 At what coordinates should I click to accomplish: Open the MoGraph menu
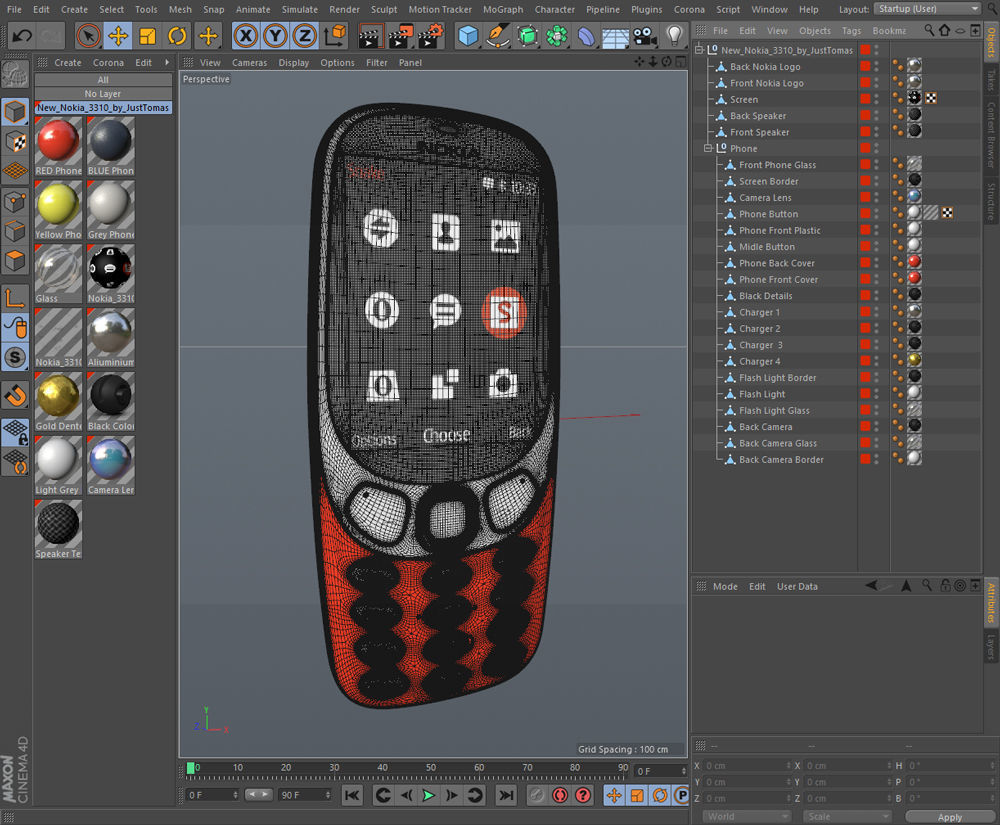[x=503, y=10]
